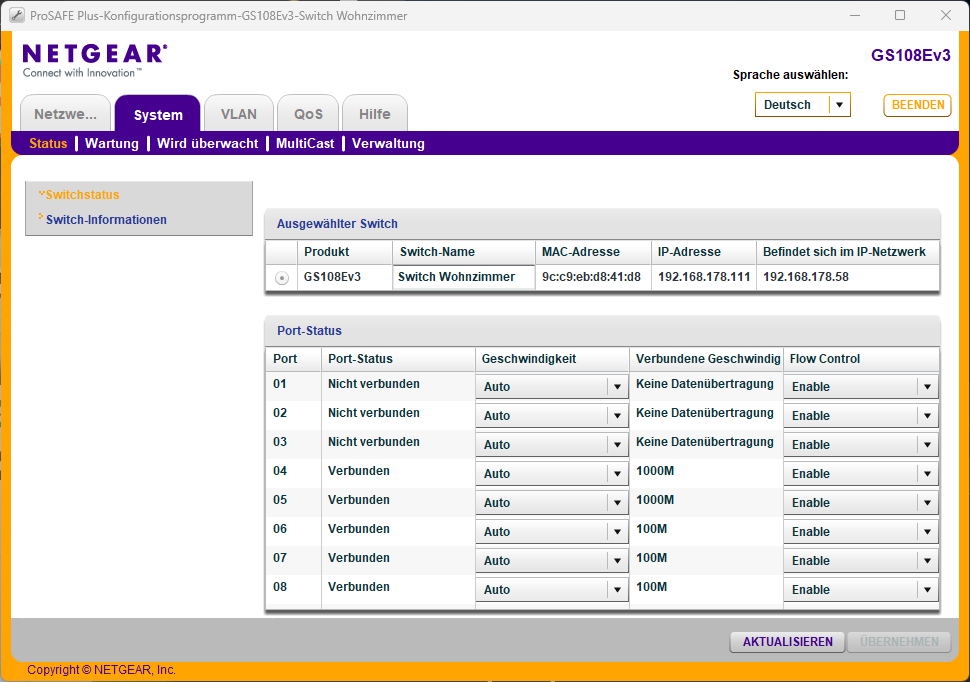Click port 05 1000M connected speed
Screen dimensions: 970x682
coord(655,499)
